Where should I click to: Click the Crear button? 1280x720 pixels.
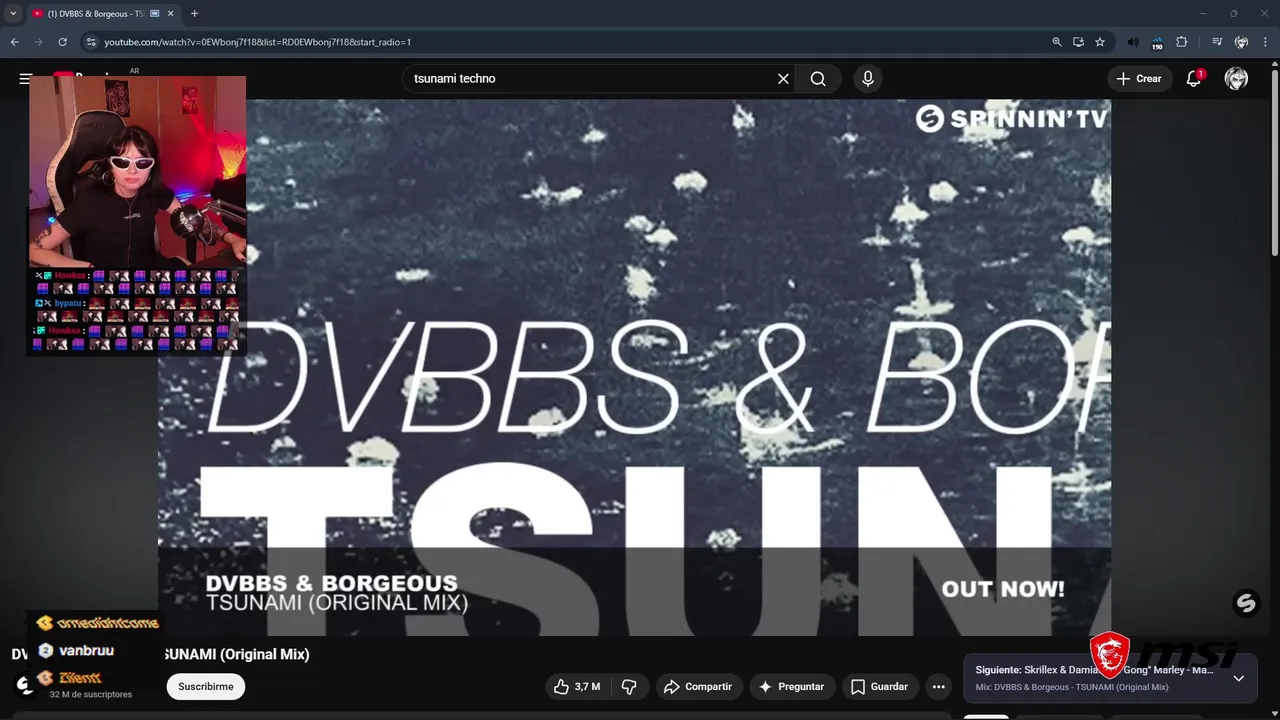coord(1139,79)
